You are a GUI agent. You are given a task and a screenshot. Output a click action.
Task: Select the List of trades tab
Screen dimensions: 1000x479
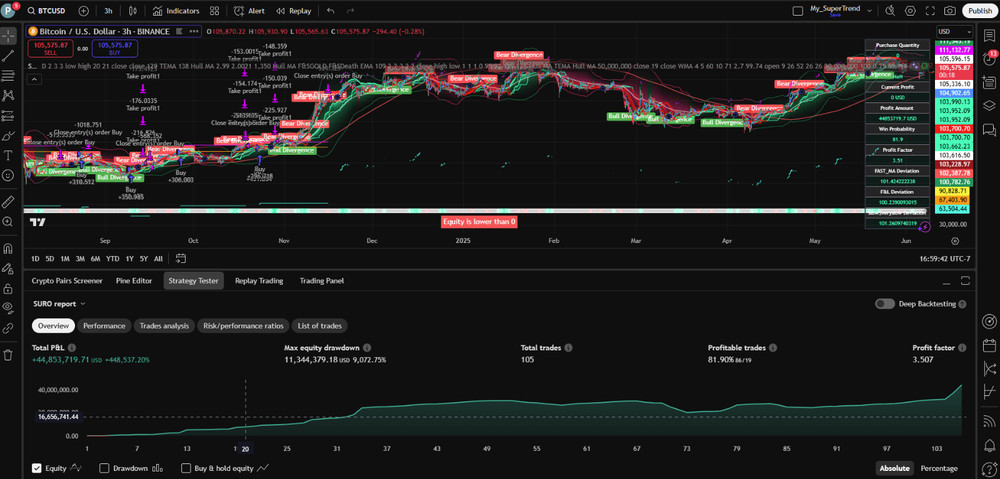(x=320, y=326)
